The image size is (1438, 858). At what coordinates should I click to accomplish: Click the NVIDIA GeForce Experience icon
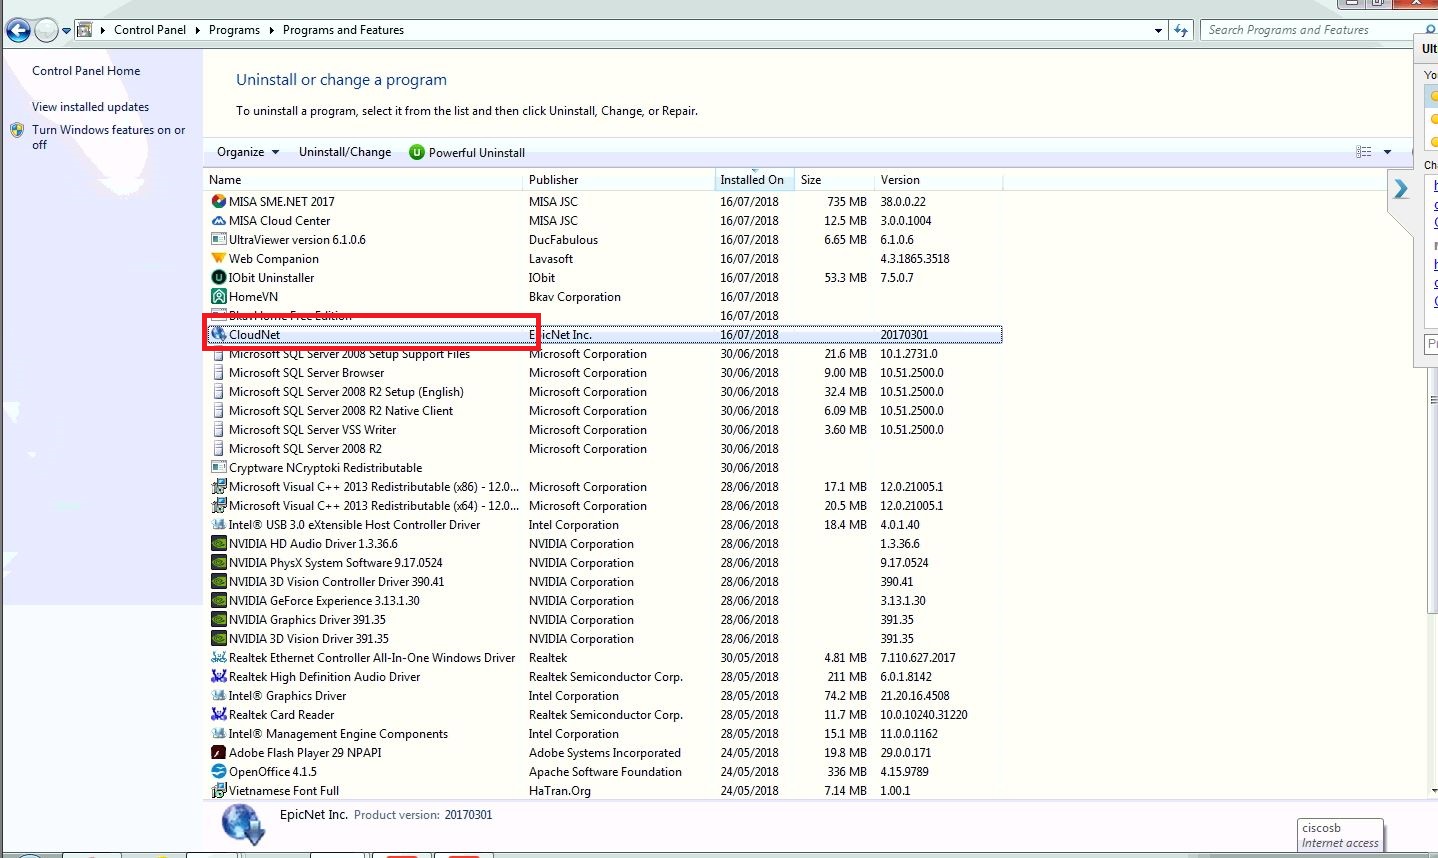(x=219, y=600)
